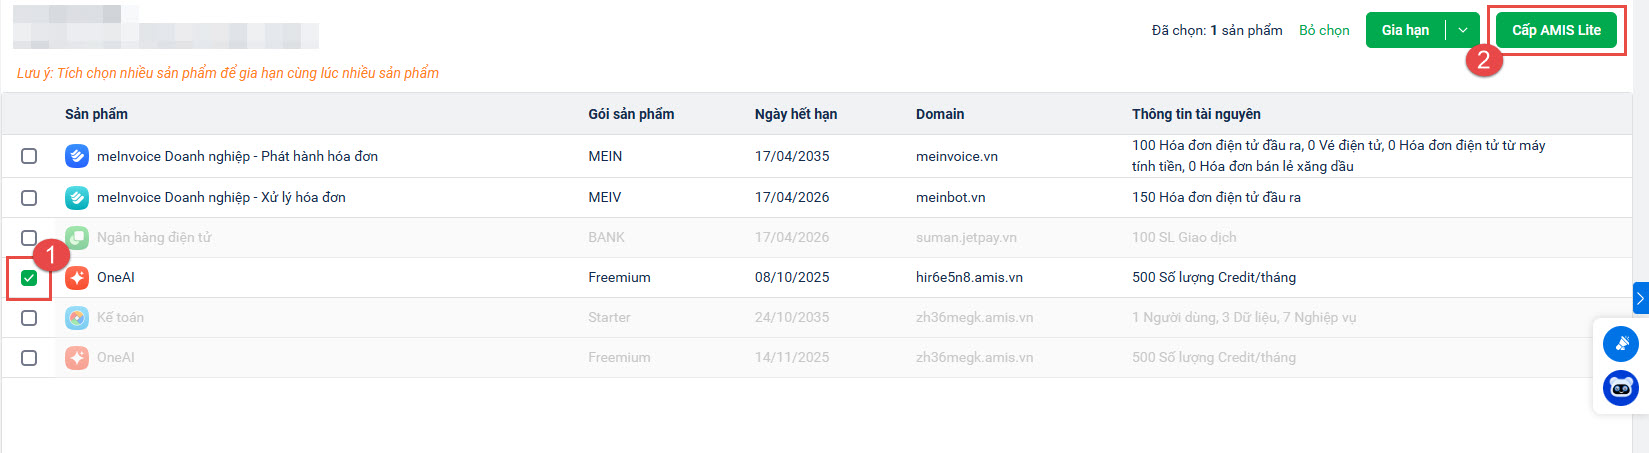Click the OneAI icon in the hir6e5n8.amis.vn row
Image resolution: width=1649 pixels, height=453 pixels.
(x=77, y=277)
